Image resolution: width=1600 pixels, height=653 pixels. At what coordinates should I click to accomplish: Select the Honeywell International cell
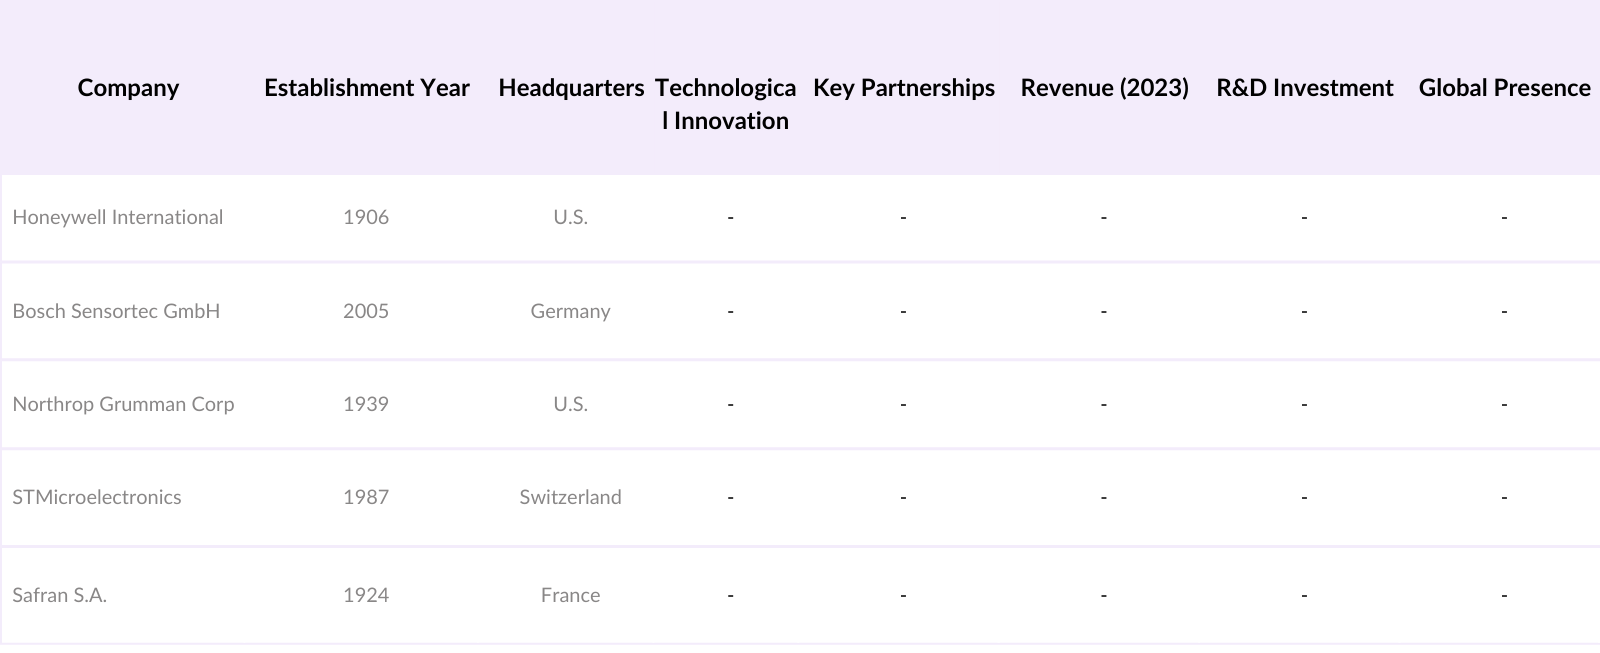pos(118,217)
